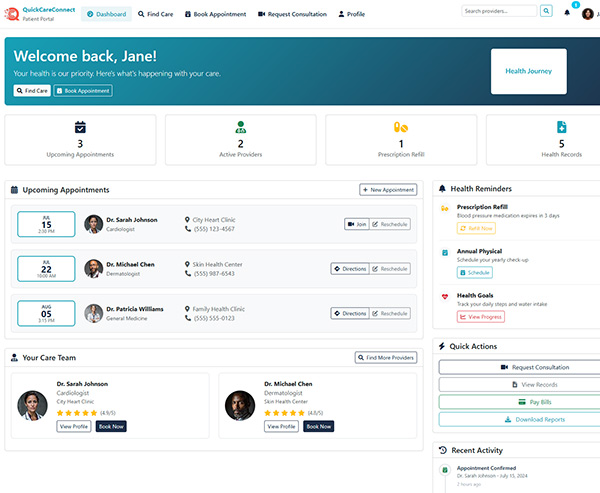Click the Prescription Refill reminder pill icon
Screen dimensions: 600x493
pos(445,208)
